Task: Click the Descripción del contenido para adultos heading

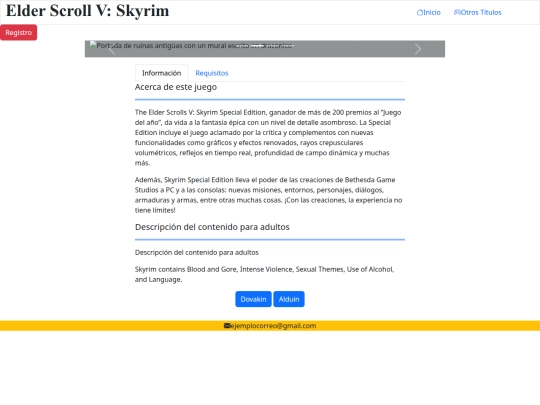Action: (x=212, y=227)
